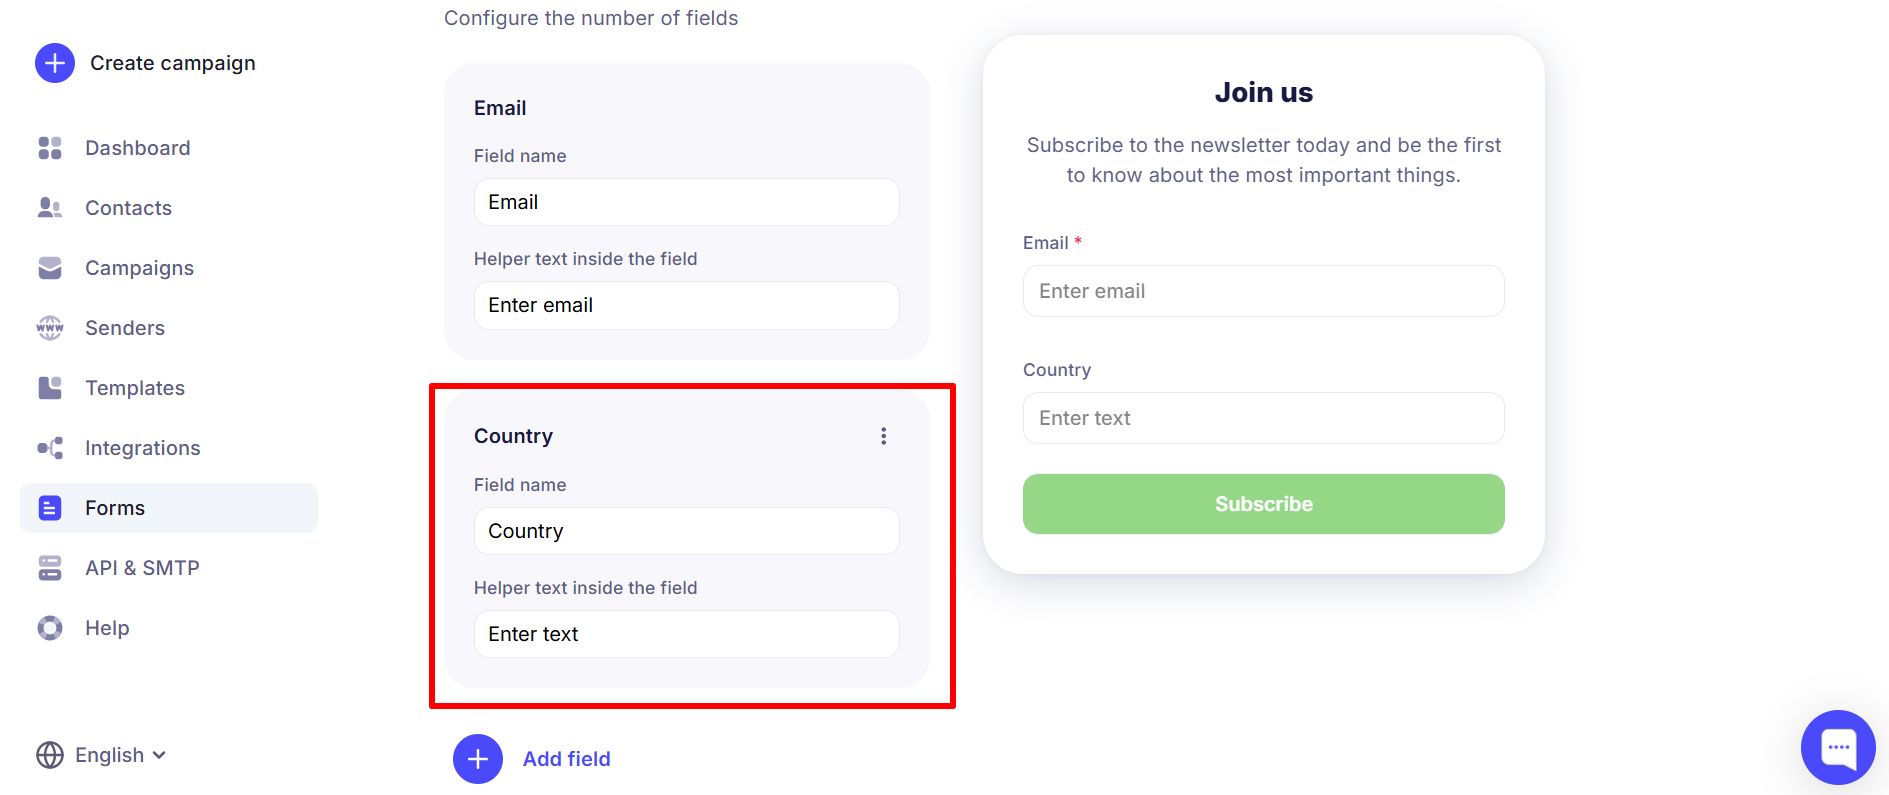Click the Senders globe icon
Image resolution: width=1889 pixels, height=795 pixels.
(50, 328)
